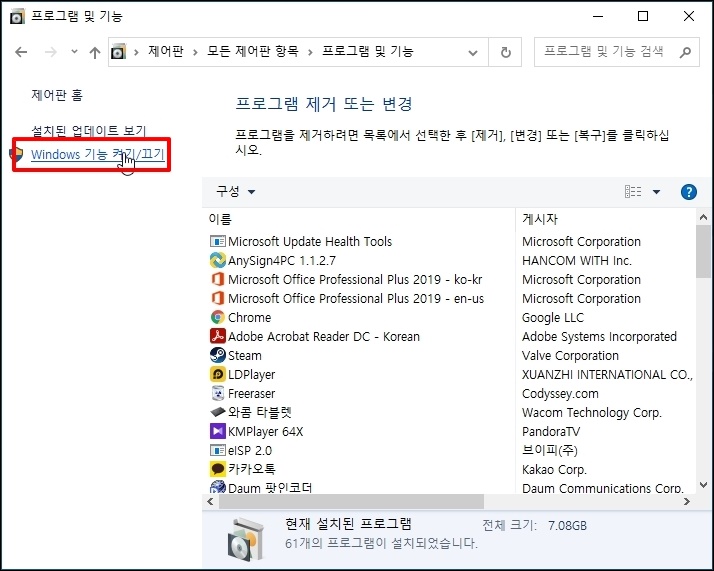Open Windows 기능 켜기/끄기 link
714x571 pixels.
point(97,154)
